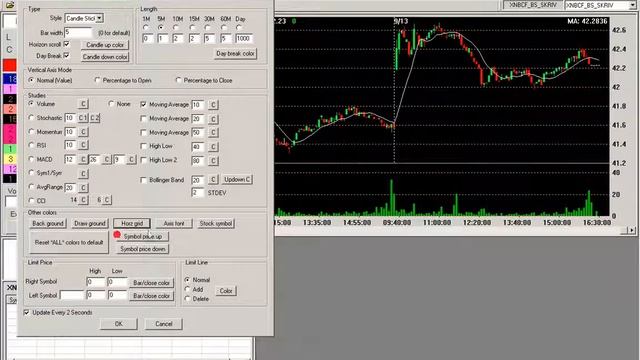Screen dimensions: 640x360
Task: Click the Candle up color button
Action: point(105,45)
